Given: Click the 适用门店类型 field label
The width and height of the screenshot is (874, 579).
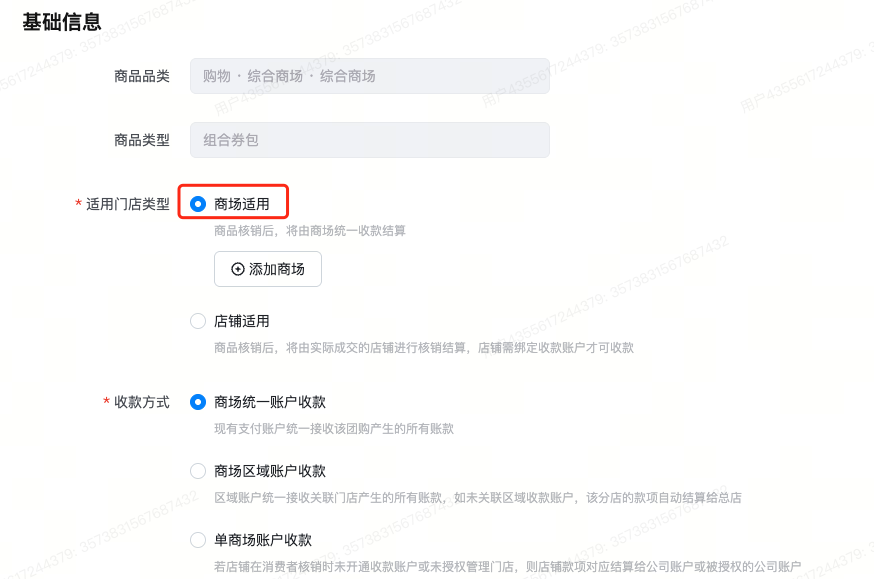Looking at the screenshot, I should [x=128, y=204].
